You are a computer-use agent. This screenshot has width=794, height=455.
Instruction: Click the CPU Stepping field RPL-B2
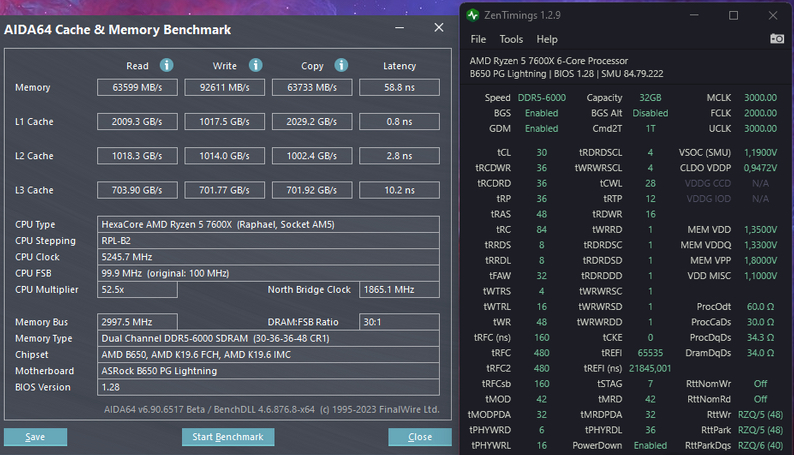tap(268, 240)
